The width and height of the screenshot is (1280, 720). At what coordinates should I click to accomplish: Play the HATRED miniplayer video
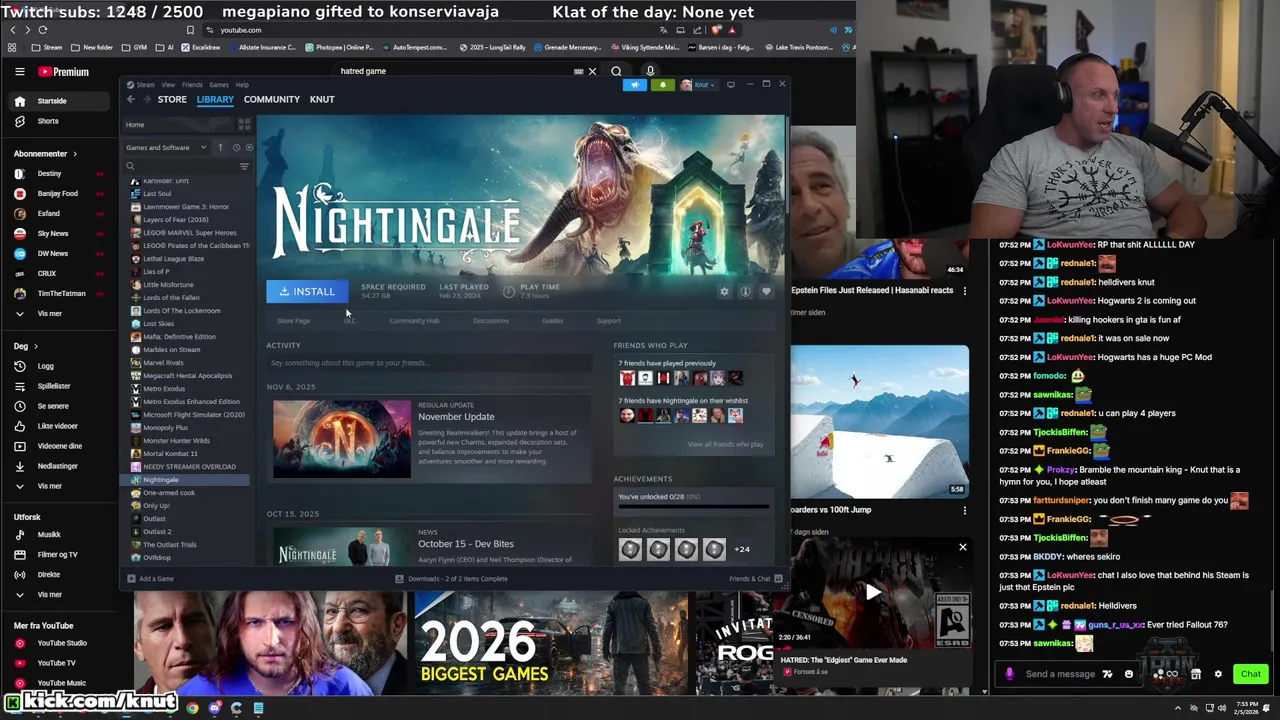pyautogui.click(x=873, y=592)
